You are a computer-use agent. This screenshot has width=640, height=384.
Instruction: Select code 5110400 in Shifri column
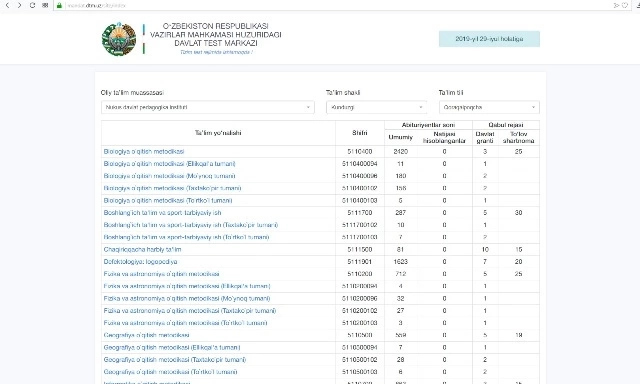[360, 151]
